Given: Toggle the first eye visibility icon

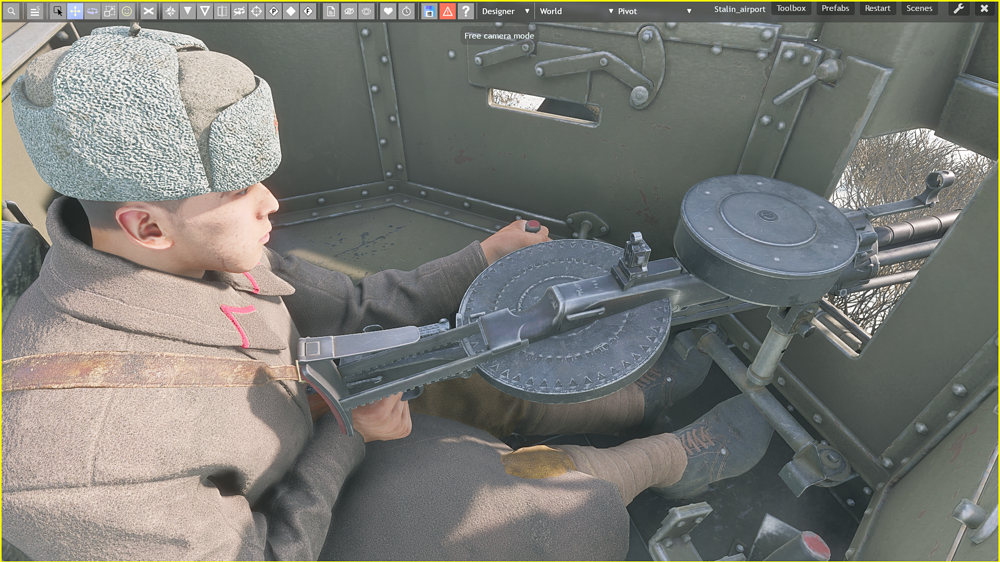Looking at the screenshot, I should point(349,11).
